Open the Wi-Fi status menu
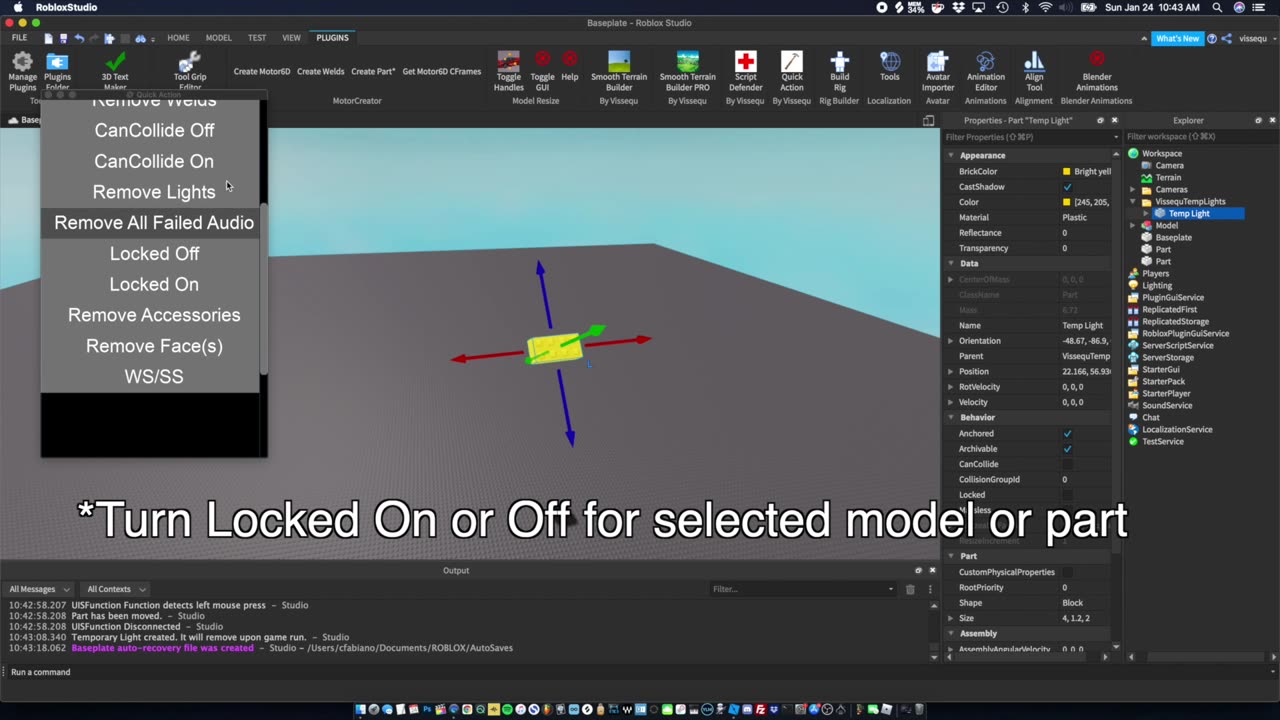1280x720 pixels. [1046, 7]
